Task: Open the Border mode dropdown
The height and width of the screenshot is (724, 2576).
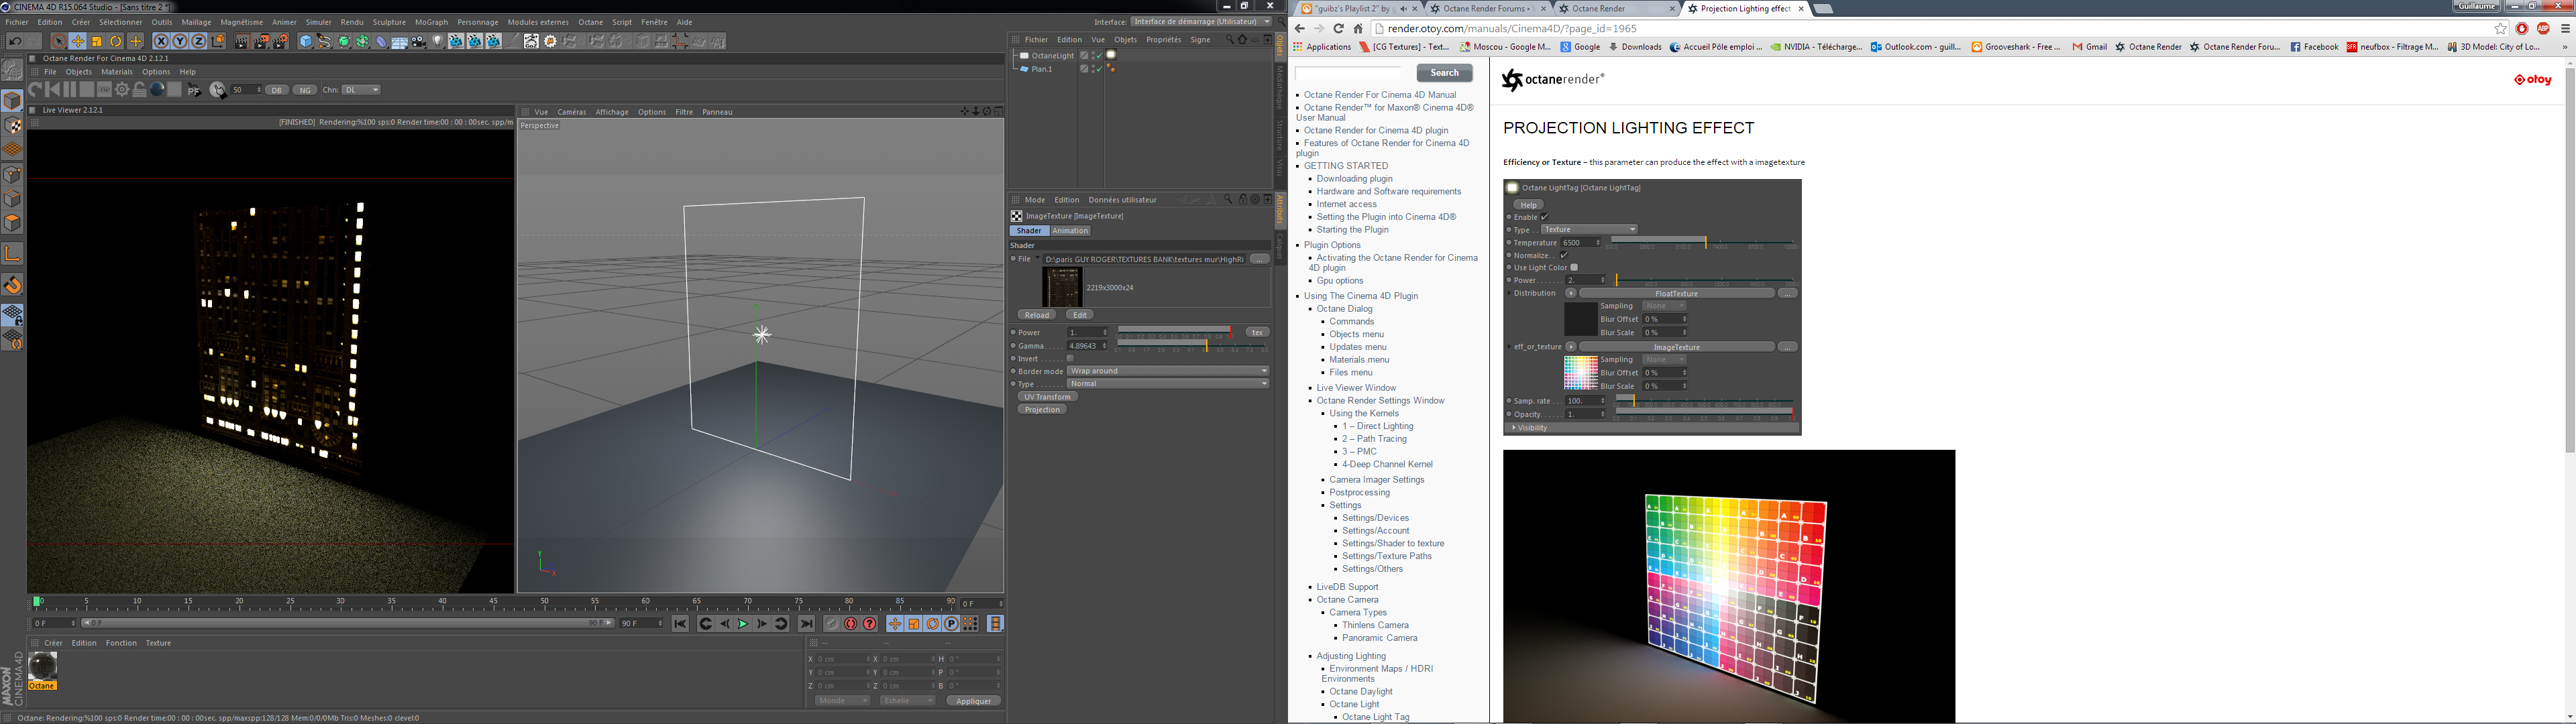Action: point(1167,371)
